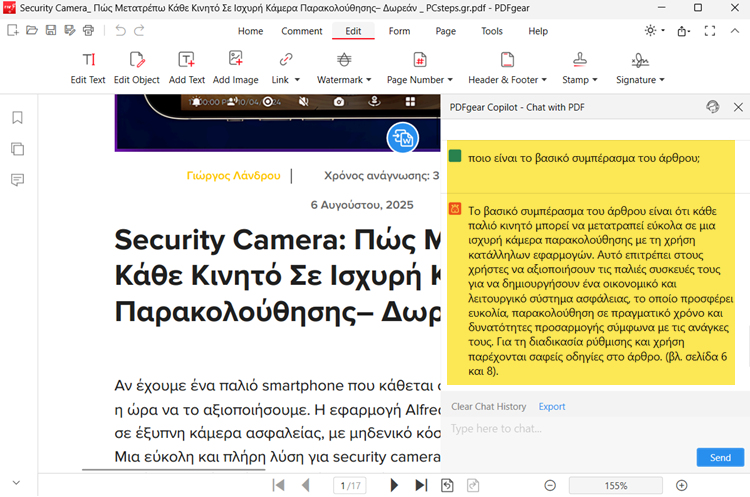Select the Edit tab
This screenshot has width=750, height=497.
353,31
